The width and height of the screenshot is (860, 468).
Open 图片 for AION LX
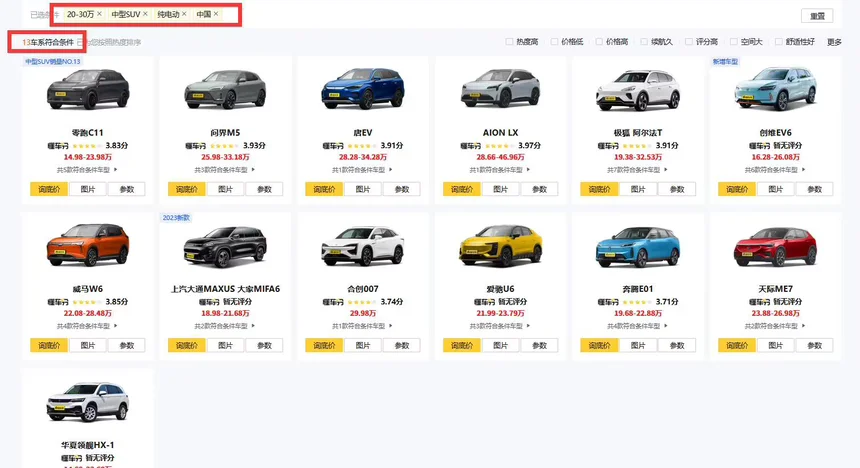[500, 189]
